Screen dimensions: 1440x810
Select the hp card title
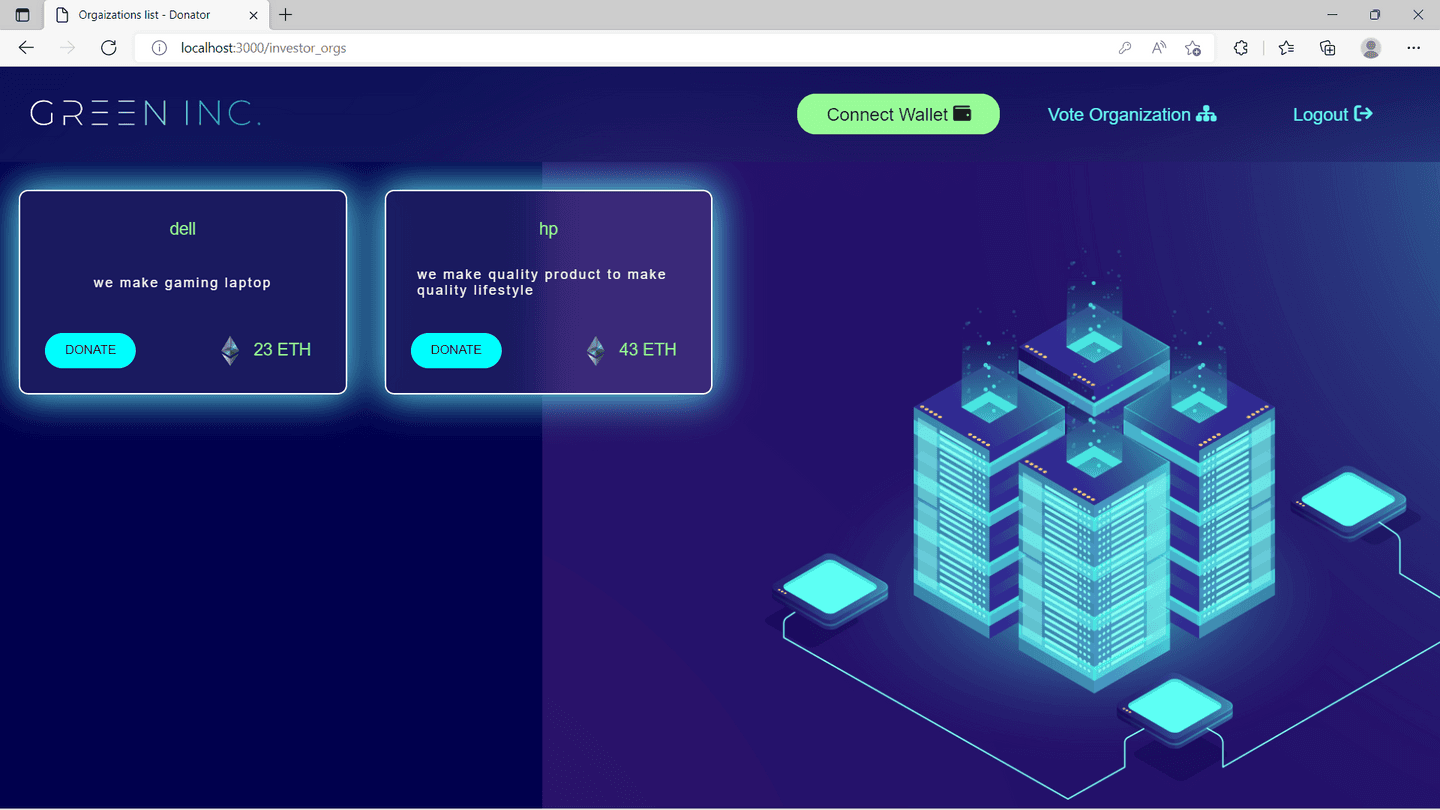click(548, 229)
